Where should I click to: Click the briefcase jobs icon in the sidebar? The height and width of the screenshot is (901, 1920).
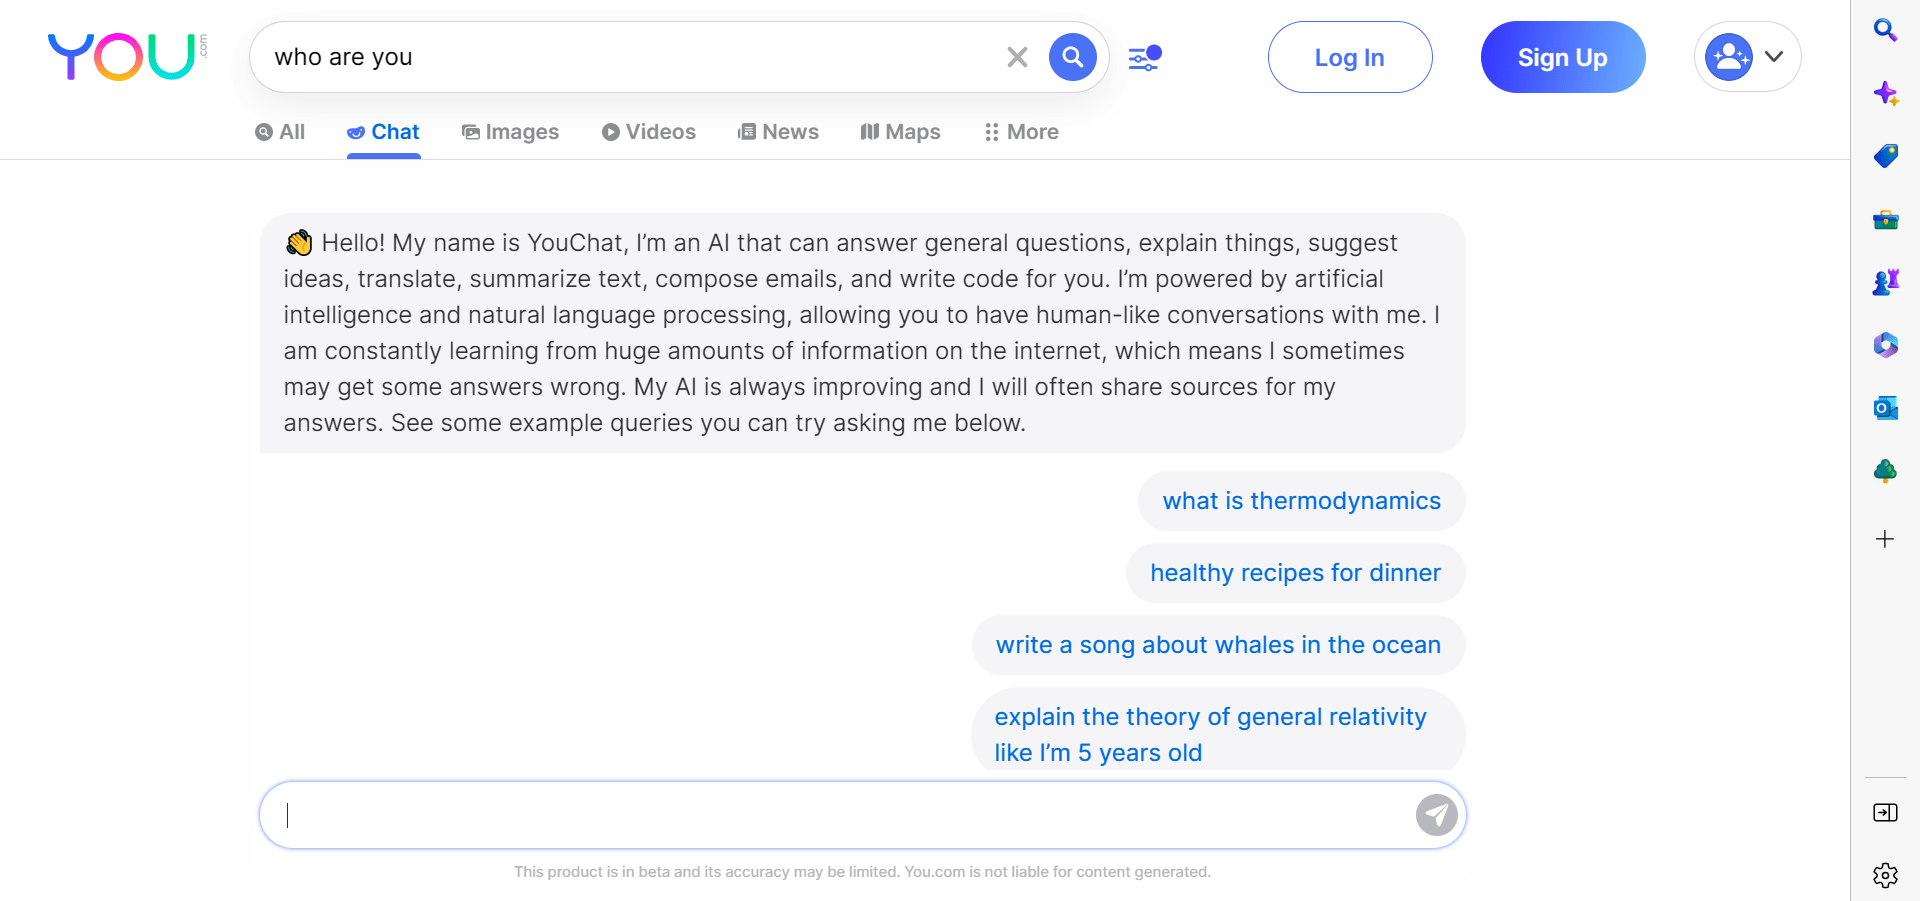click(1886, 219)
